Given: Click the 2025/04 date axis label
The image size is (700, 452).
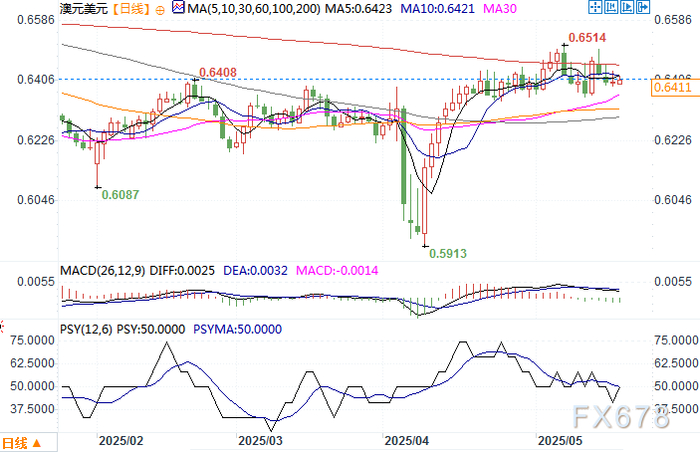Looking at the screenshot, I should 407,441.
